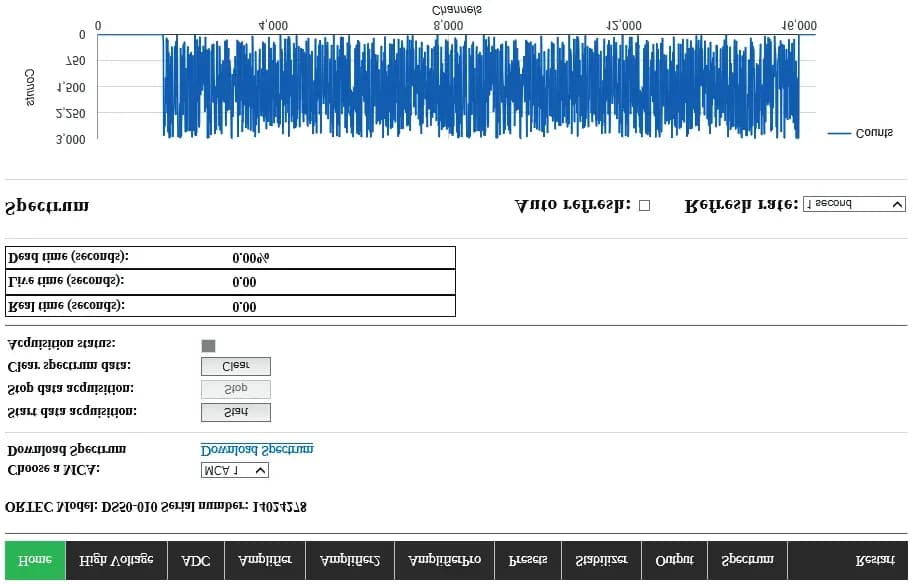Follow the Download Spectrum link
Screen dimensions: 913x584
(x=257, y=449)
